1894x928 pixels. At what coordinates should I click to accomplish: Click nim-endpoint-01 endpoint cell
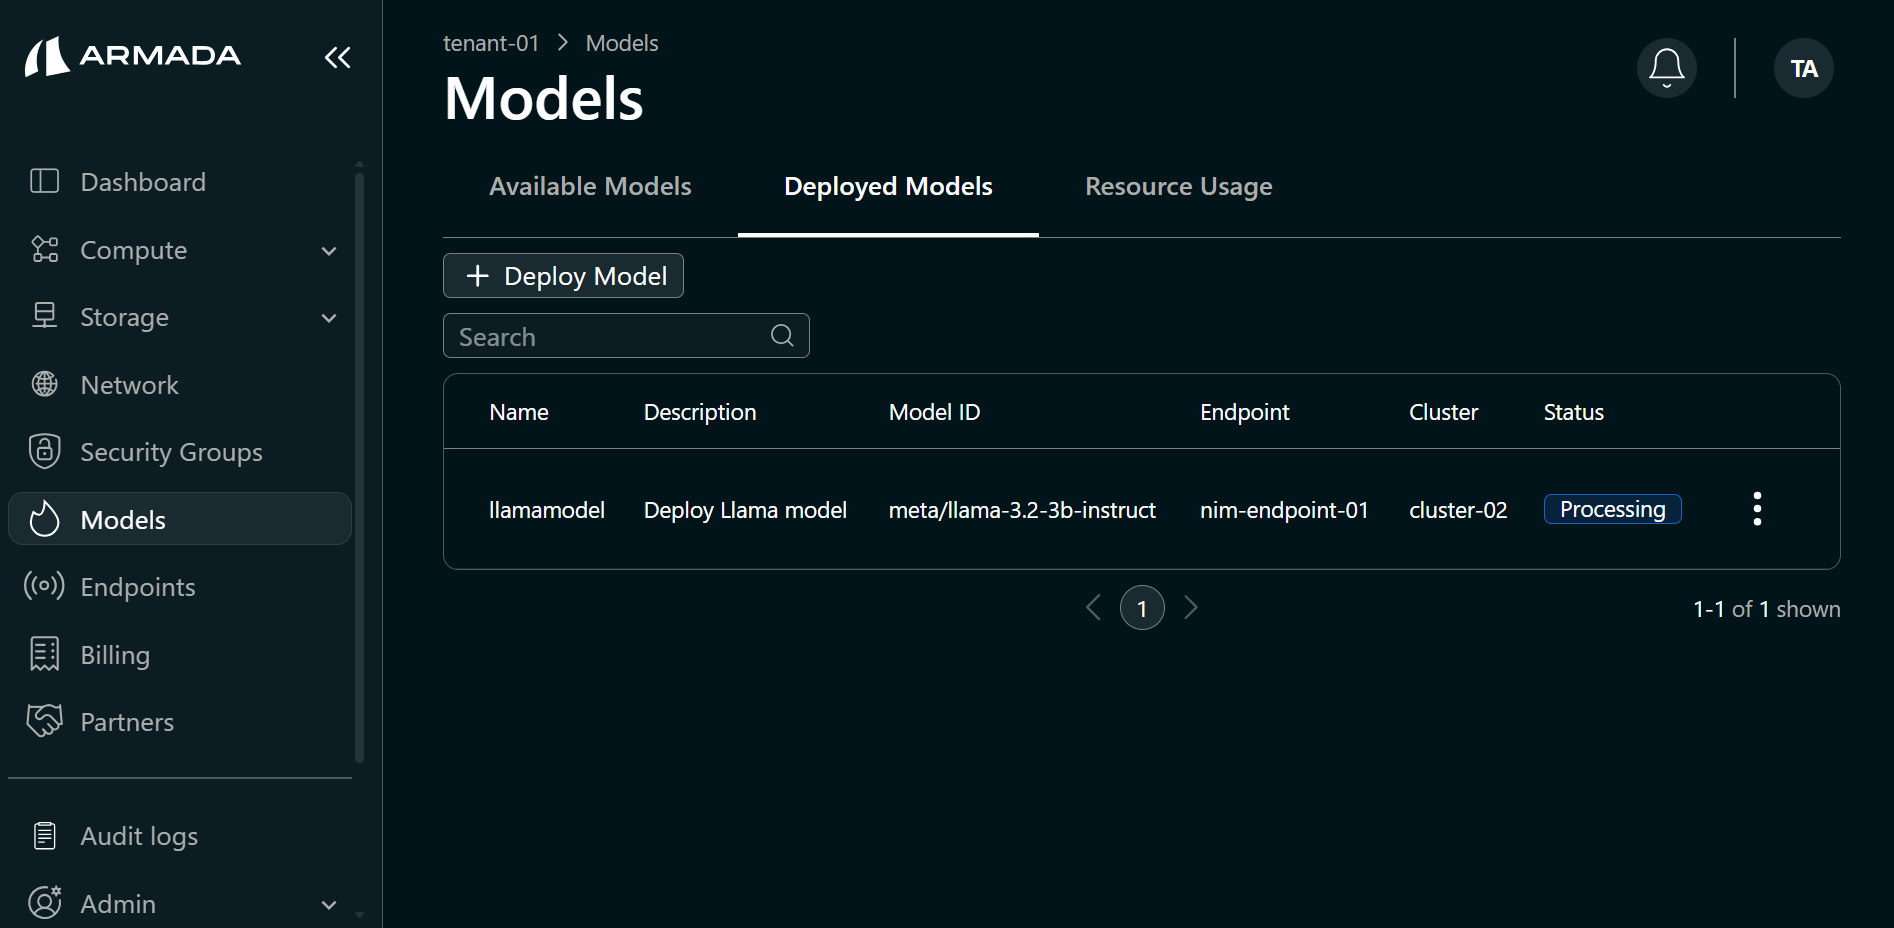tap(1284, 510)
